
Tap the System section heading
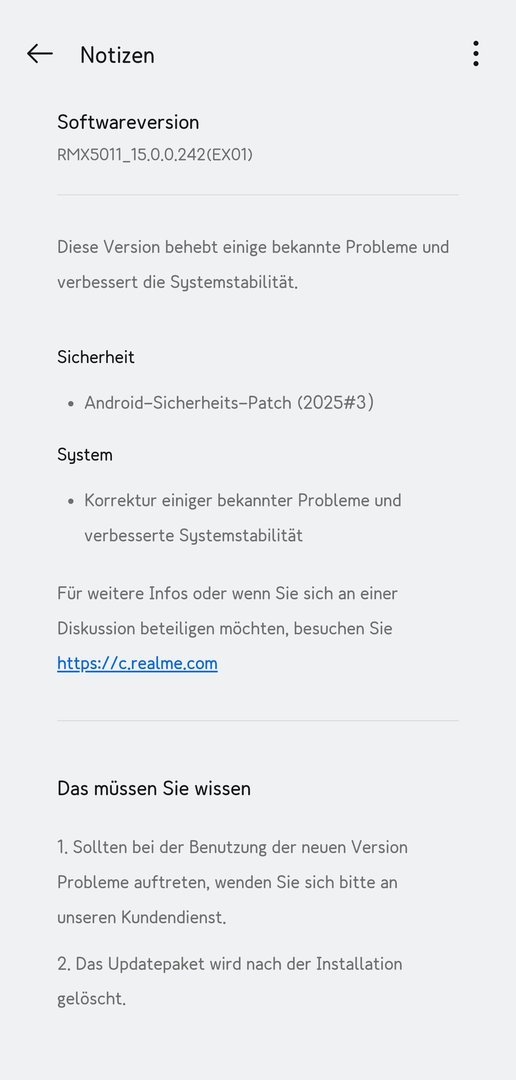point(85,455)
